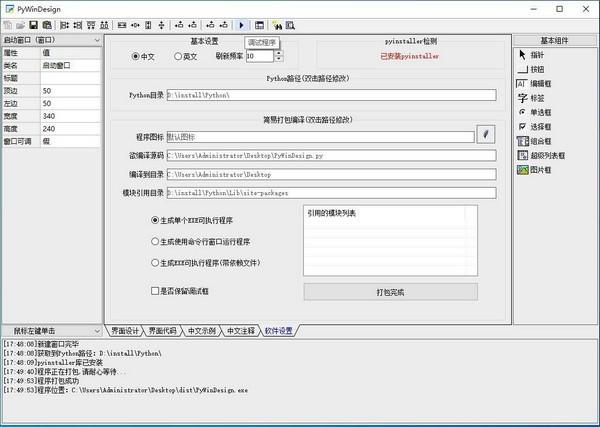Click the window layout icon beside run

[259, 26]
